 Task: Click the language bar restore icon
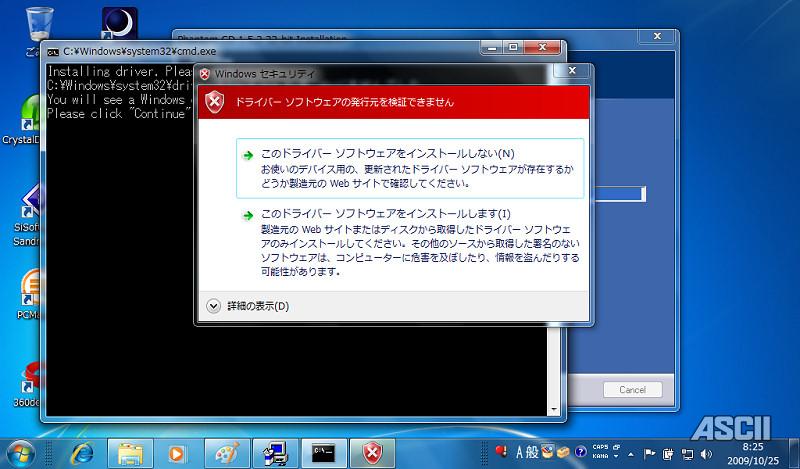click(x=616, y=447)
